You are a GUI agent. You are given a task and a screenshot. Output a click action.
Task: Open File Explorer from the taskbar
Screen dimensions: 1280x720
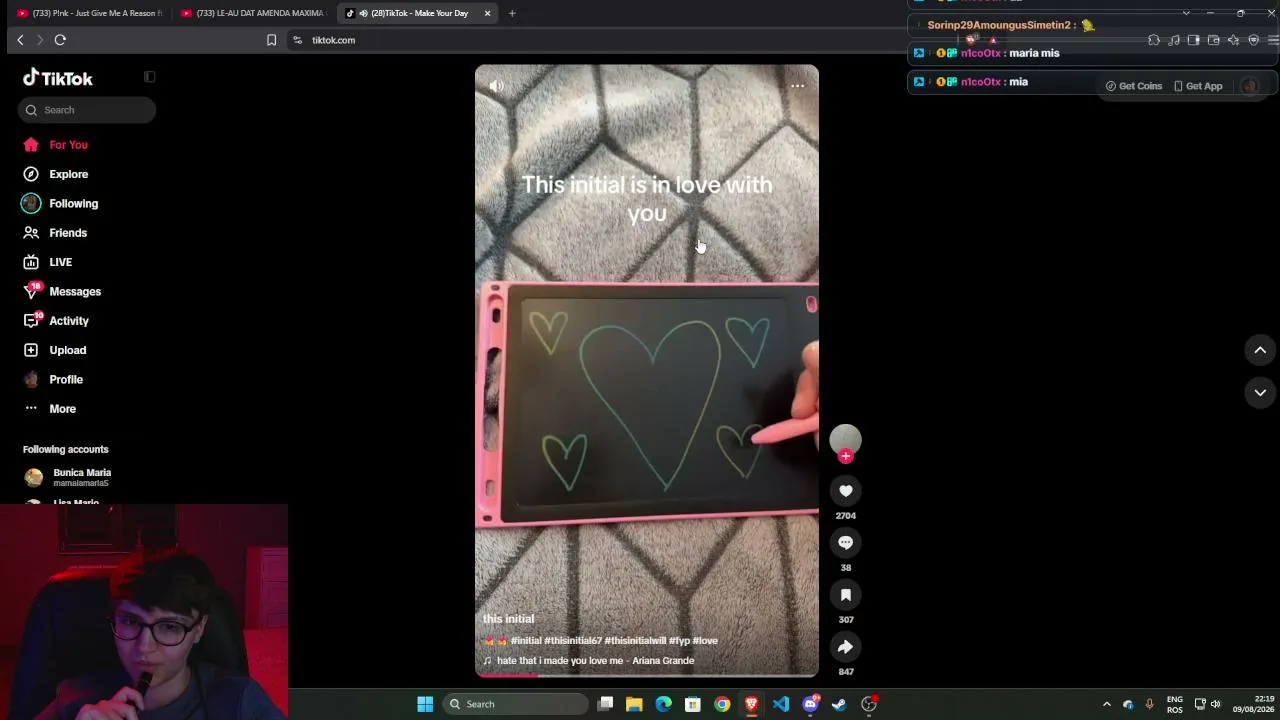[634, 704]
